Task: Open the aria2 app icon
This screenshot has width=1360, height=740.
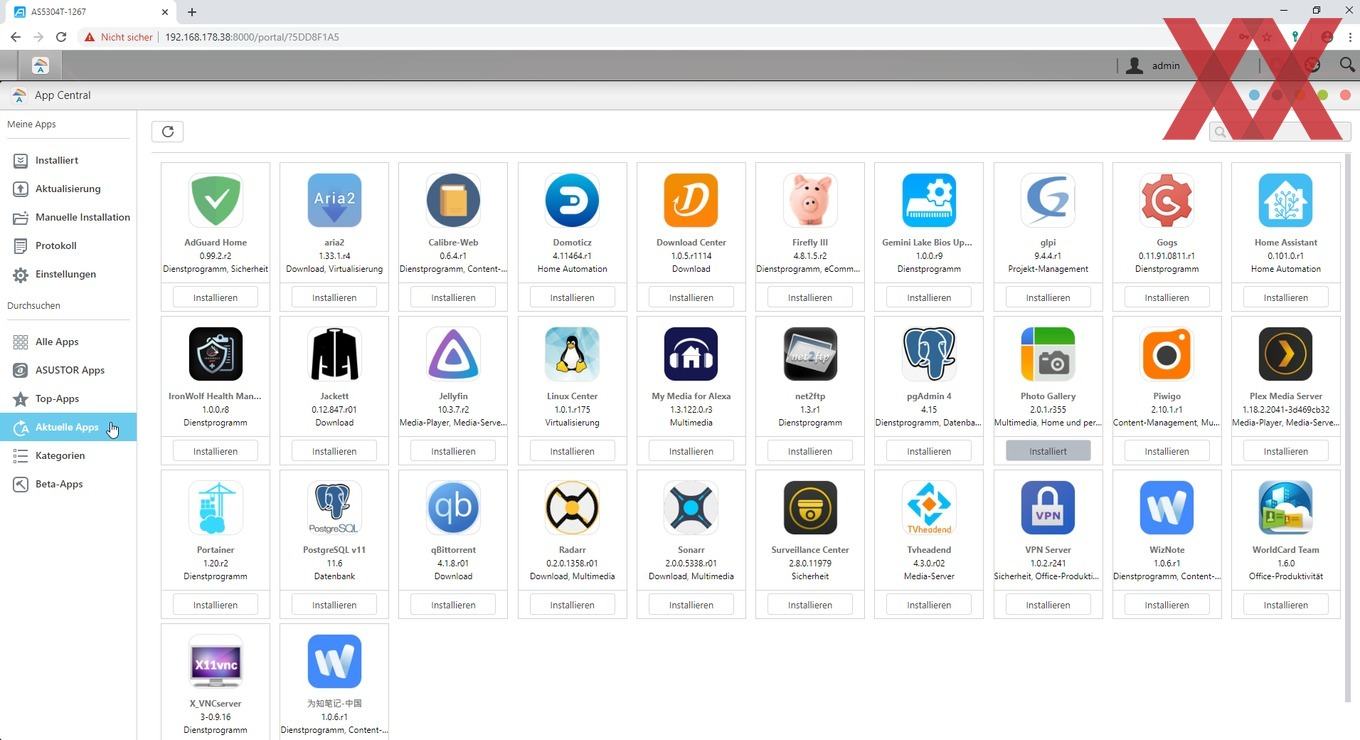Action: [x=334, y=200]
